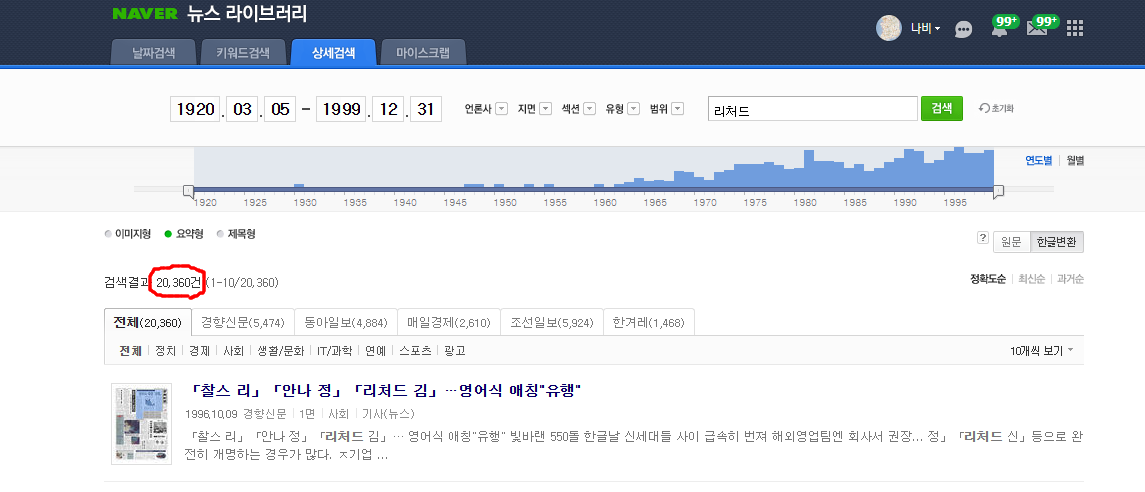1145x492 pixels.
Task: Click the end day field 31
Action: pos(426,109)
